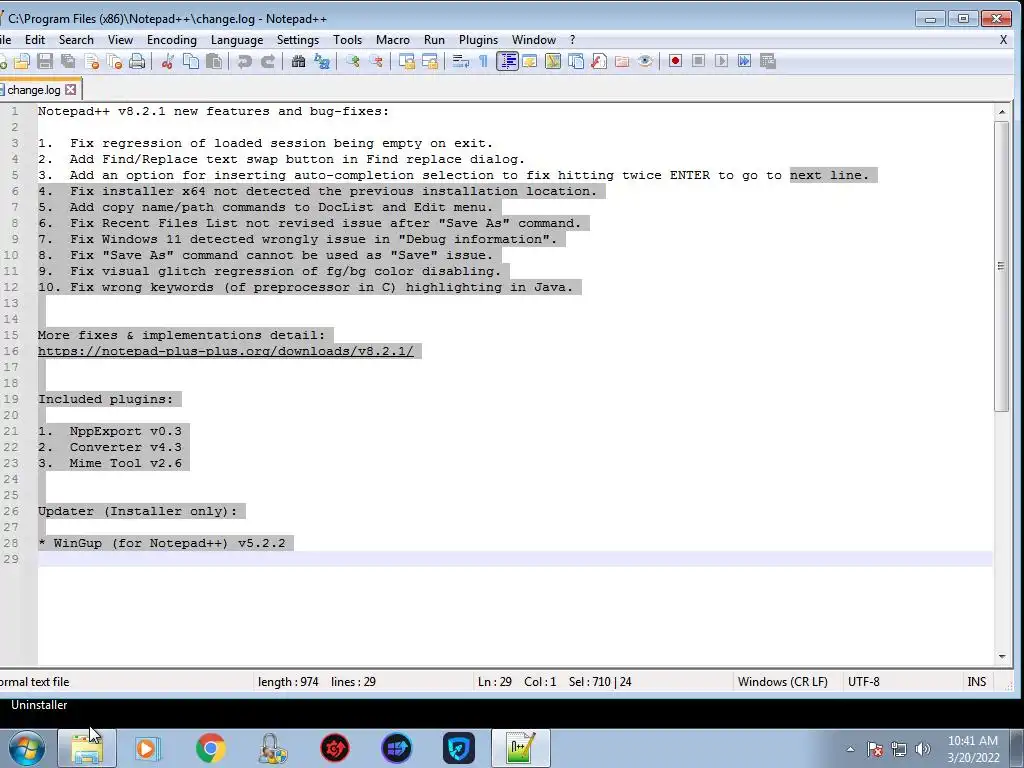Open the Function List panel icon

[599, 61]
